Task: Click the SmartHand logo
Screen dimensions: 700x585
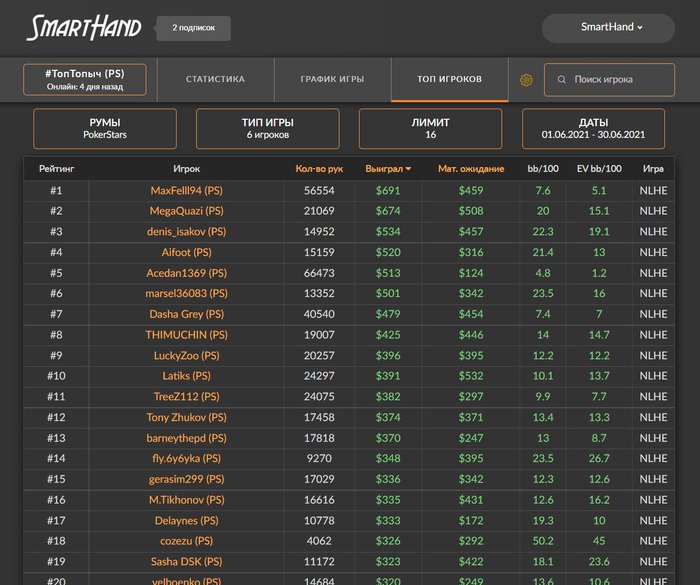Action: (84, 27)
